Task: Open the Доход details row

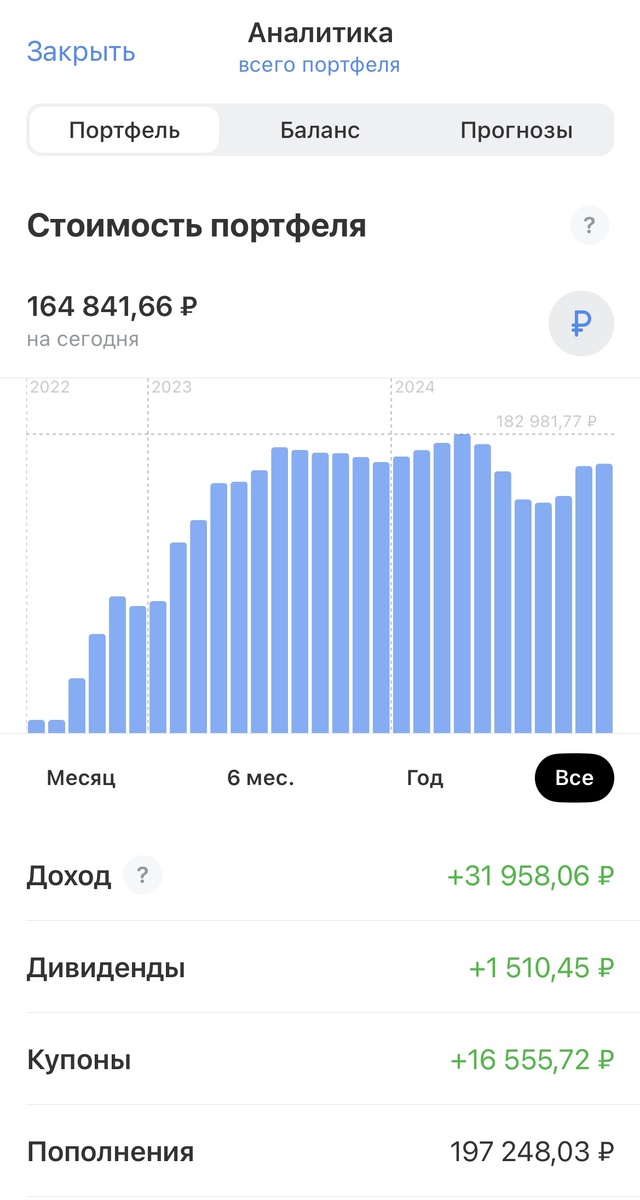Action: pyautogui.click(x=320, y=874)
